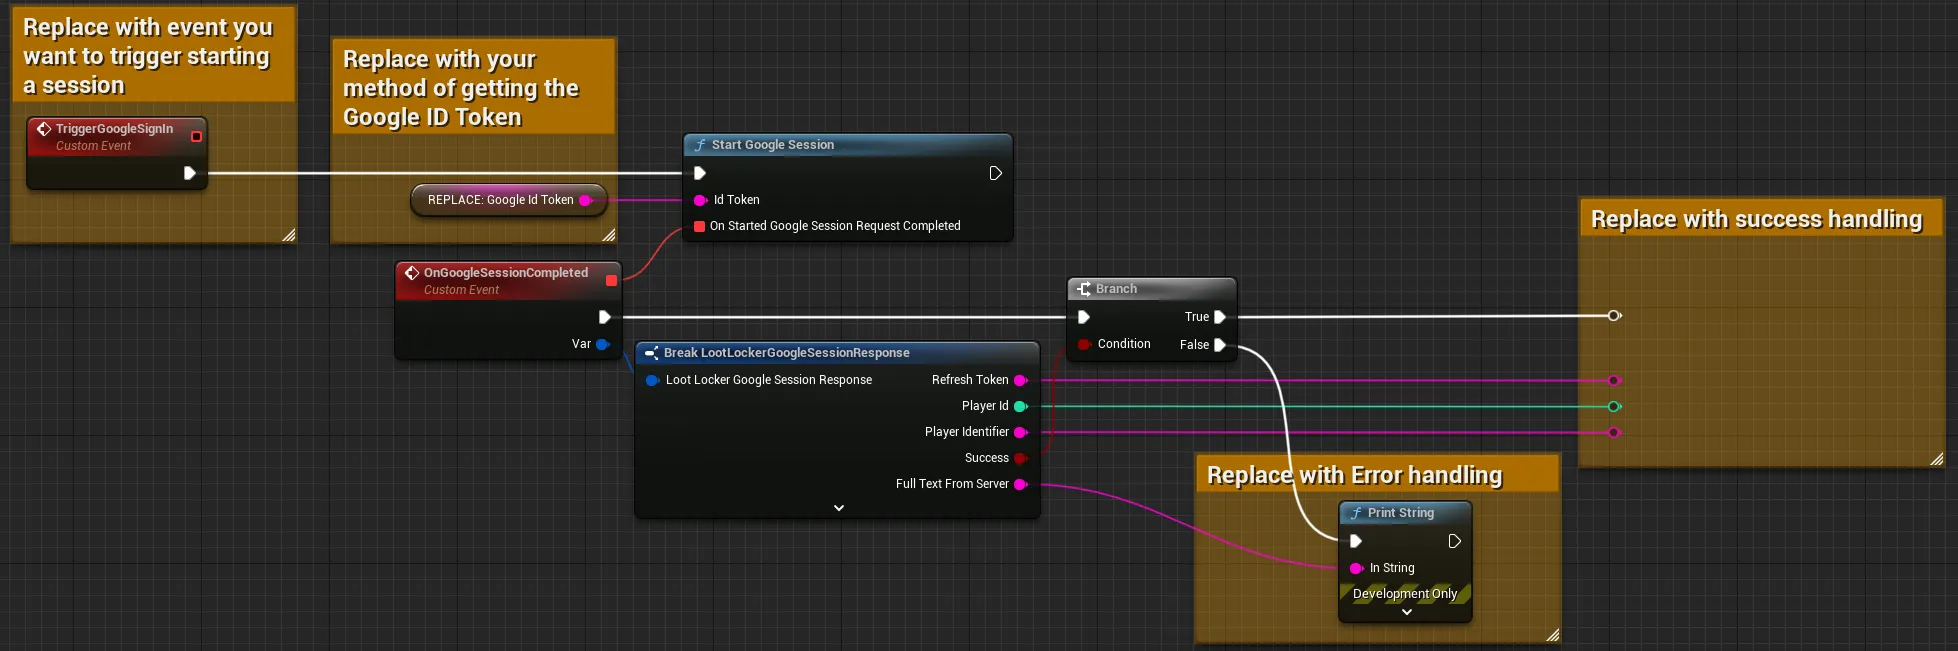Screen dimensions: 1958x651
Task: Click Print String execution input pin
Action: (1356, 541)
